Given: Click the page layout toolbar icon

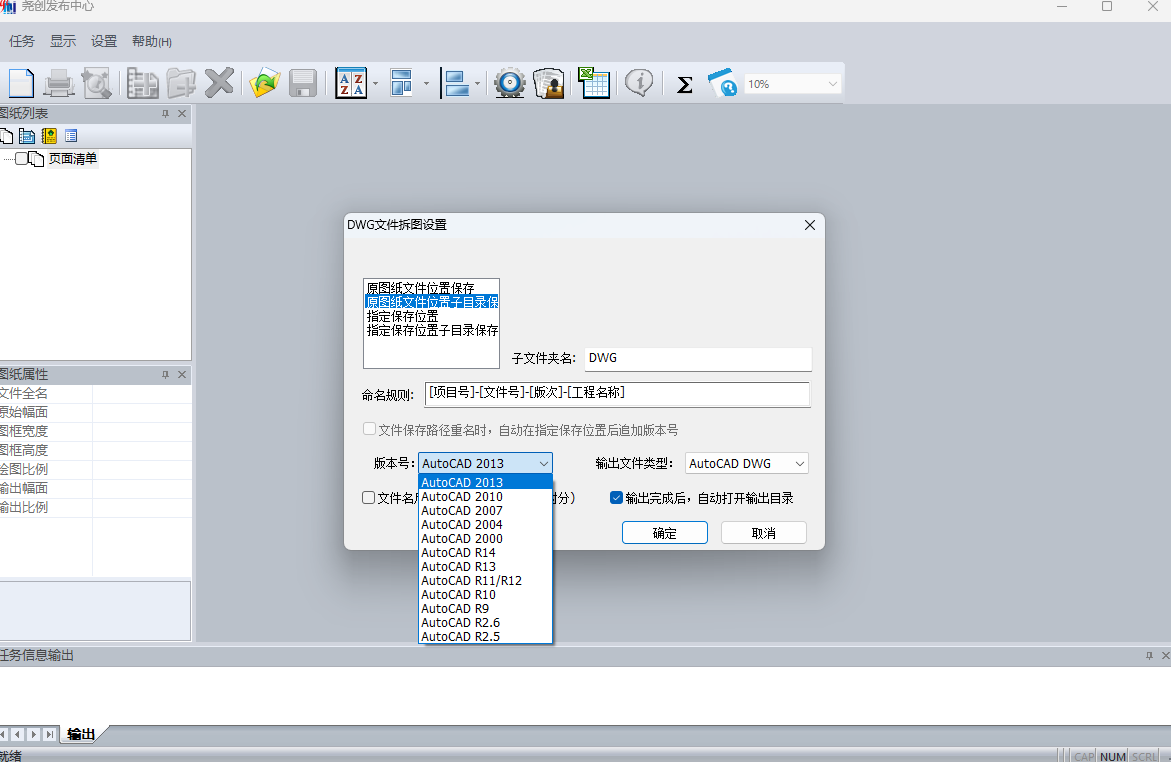Looking at the screenshot, I should 402,83.
